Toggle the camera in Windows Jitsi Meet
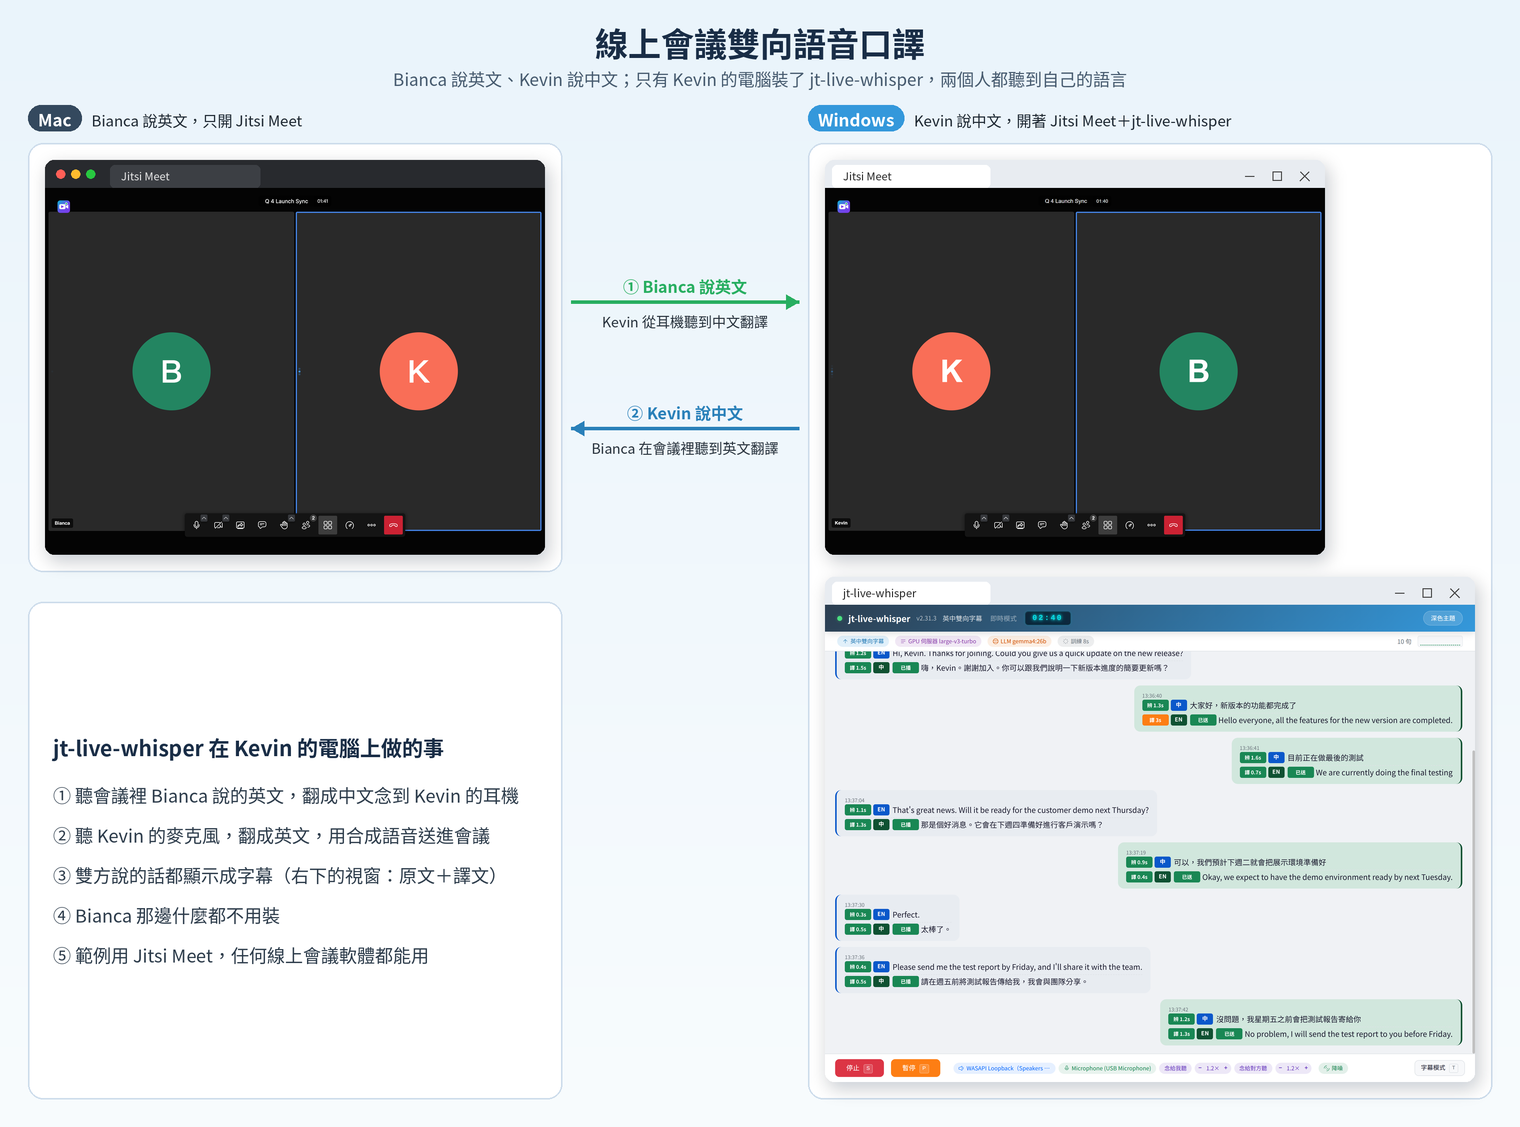The width and height of the screenshot is (1520, 1127). [998, 525]
